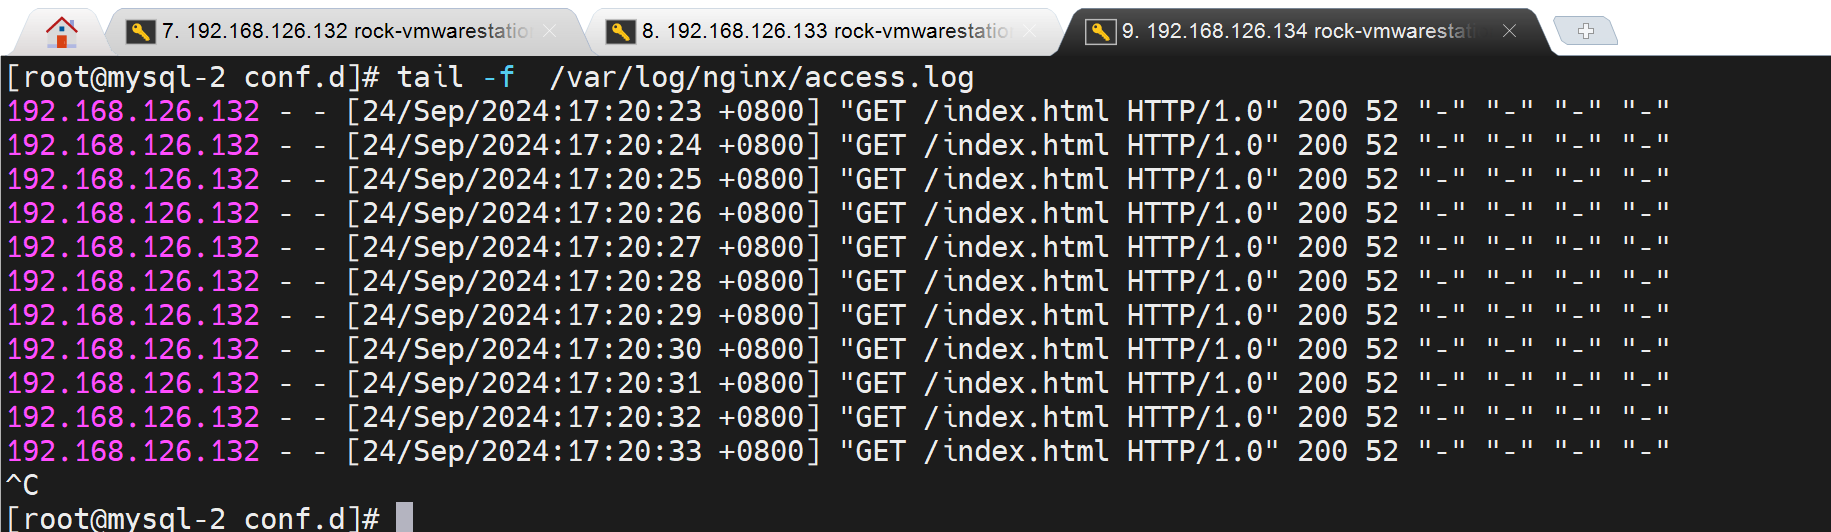Viewport: 1831px width, 532px height.
Task: Click session icon on tab 8
Action: (620, 32)
